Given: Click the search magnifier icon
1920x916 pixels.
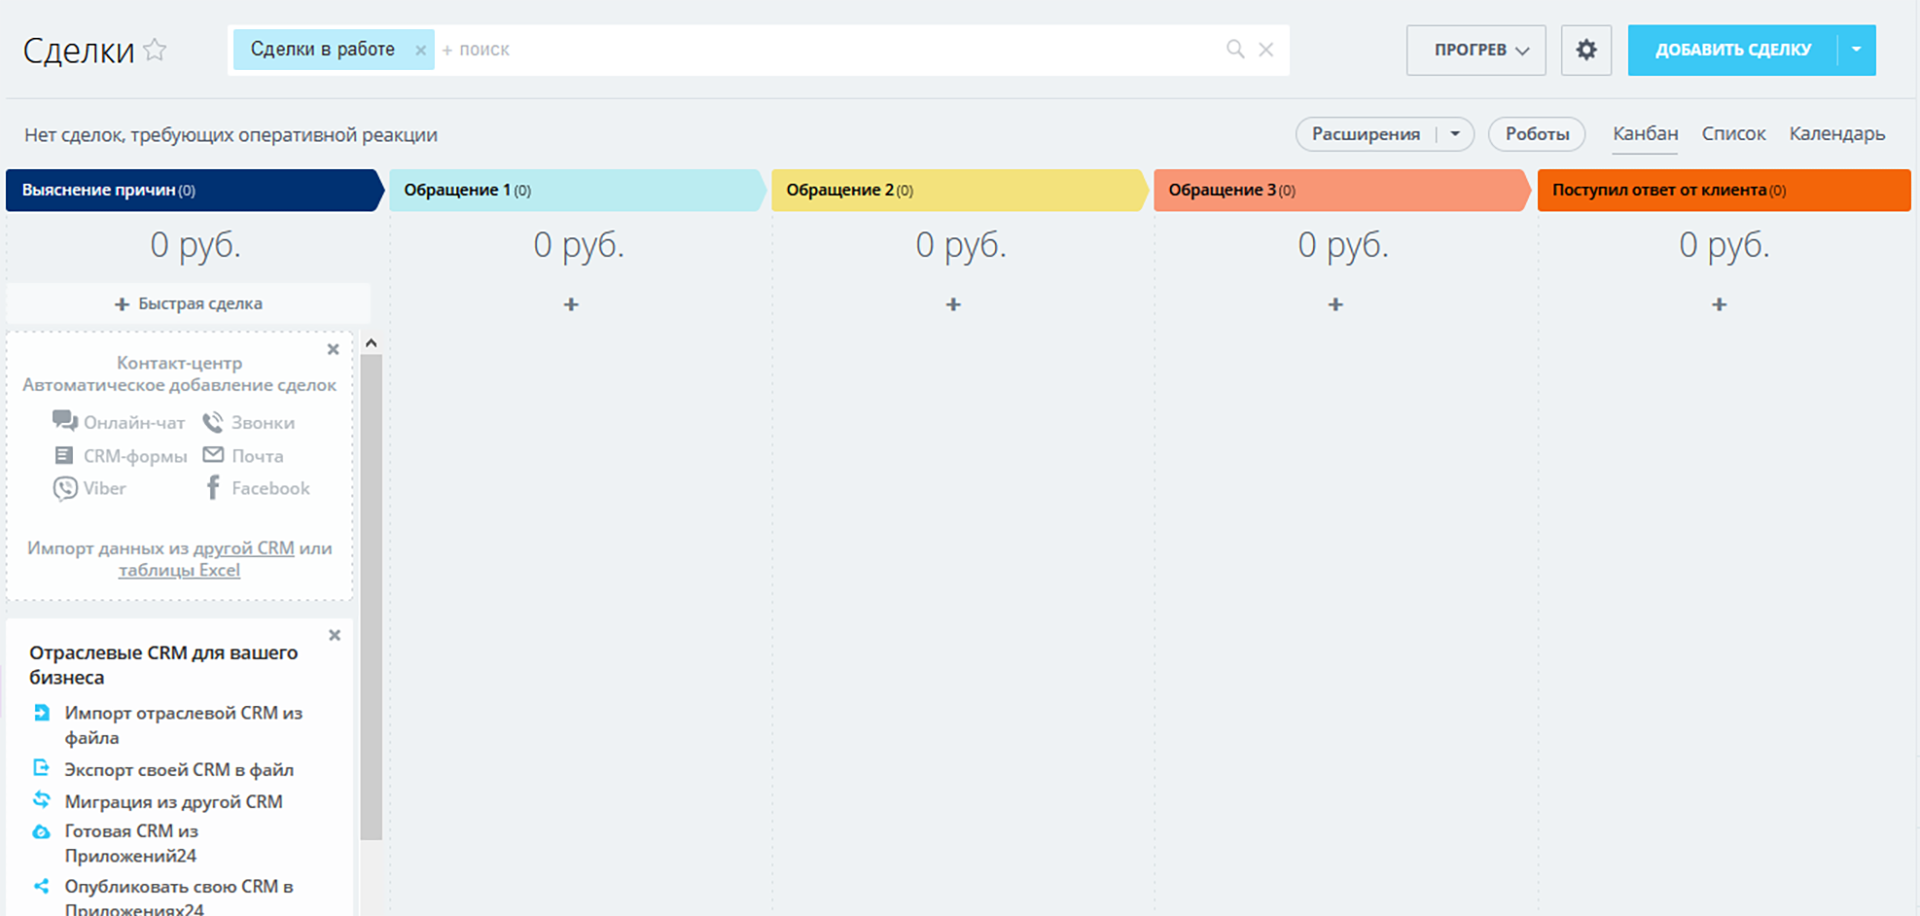Looking at the screenshot, I should (1235, 49).
